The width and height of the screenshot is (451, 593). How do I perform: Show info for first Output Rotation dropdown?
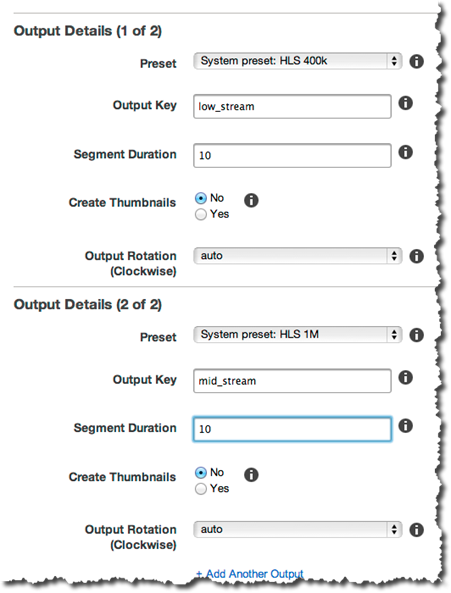[x=416, y=256]
